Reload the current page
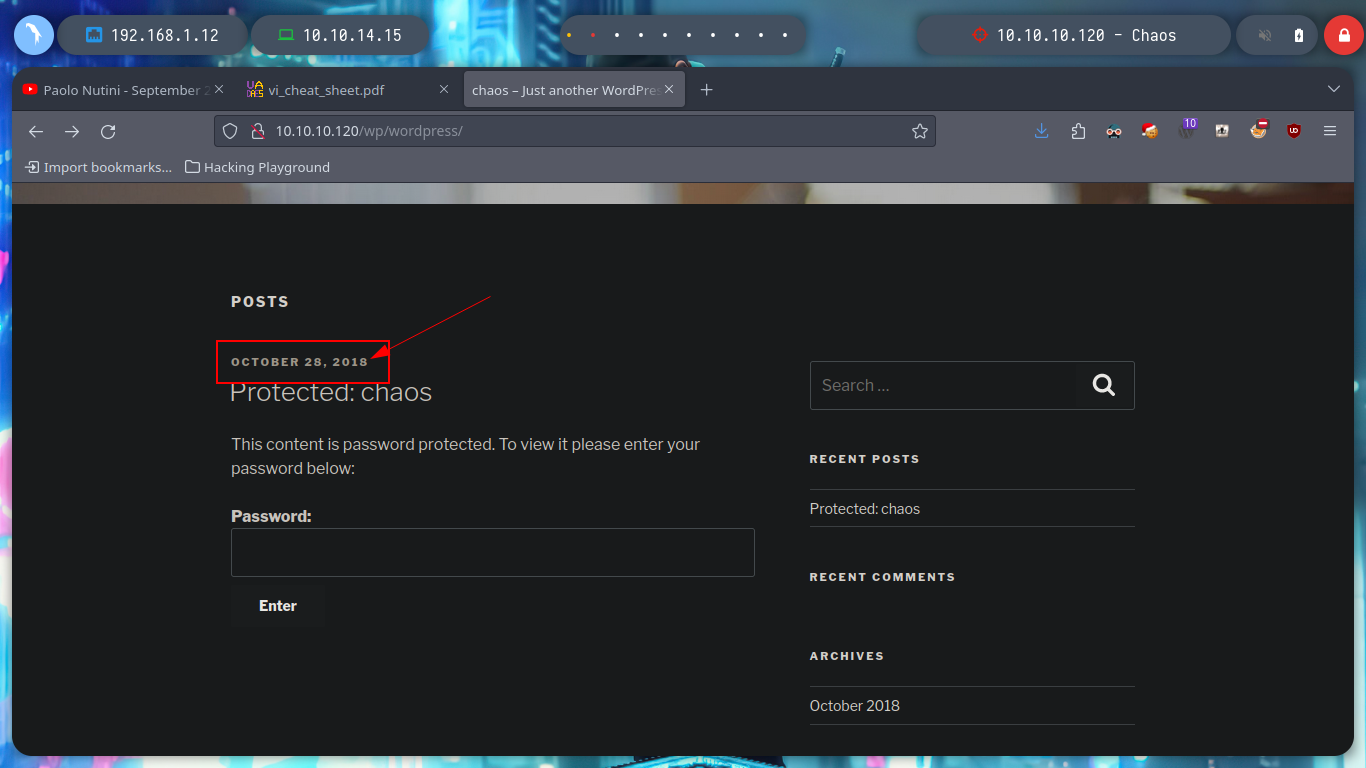The image size is (1366, 768). click(x=108, y=131)
